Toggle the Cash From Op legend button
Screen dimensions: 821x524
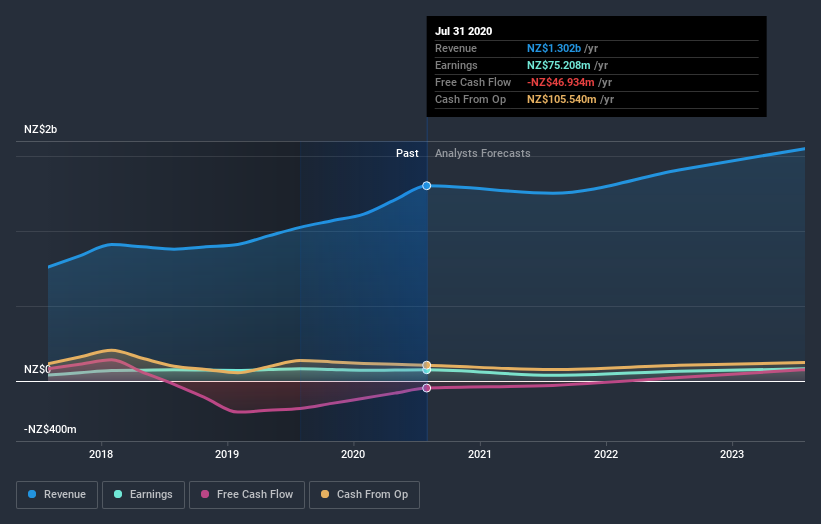(x=364, y=495)
